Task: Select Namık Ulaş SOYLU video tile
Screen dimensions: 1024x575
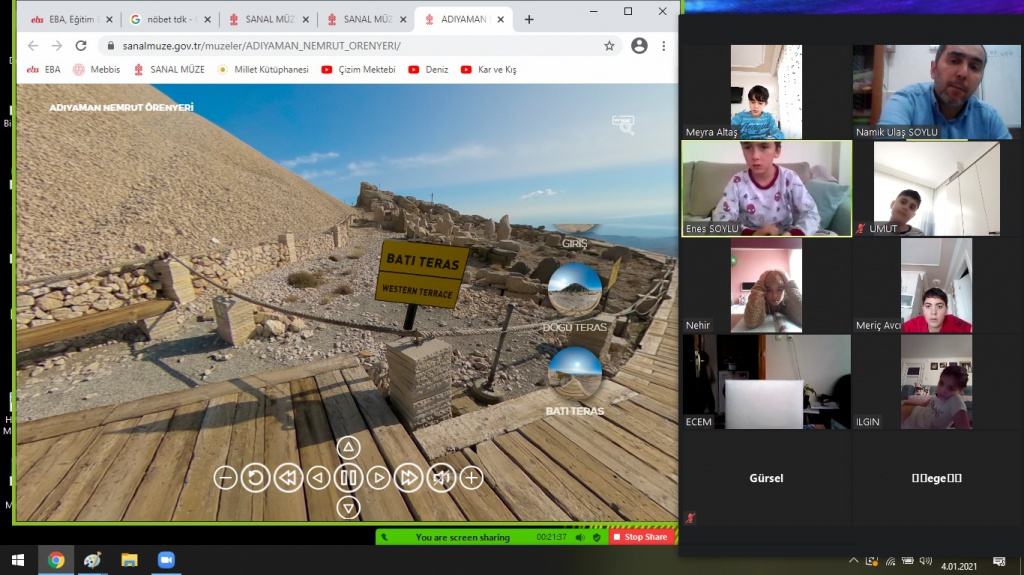Action: click(x=936, y=91)
